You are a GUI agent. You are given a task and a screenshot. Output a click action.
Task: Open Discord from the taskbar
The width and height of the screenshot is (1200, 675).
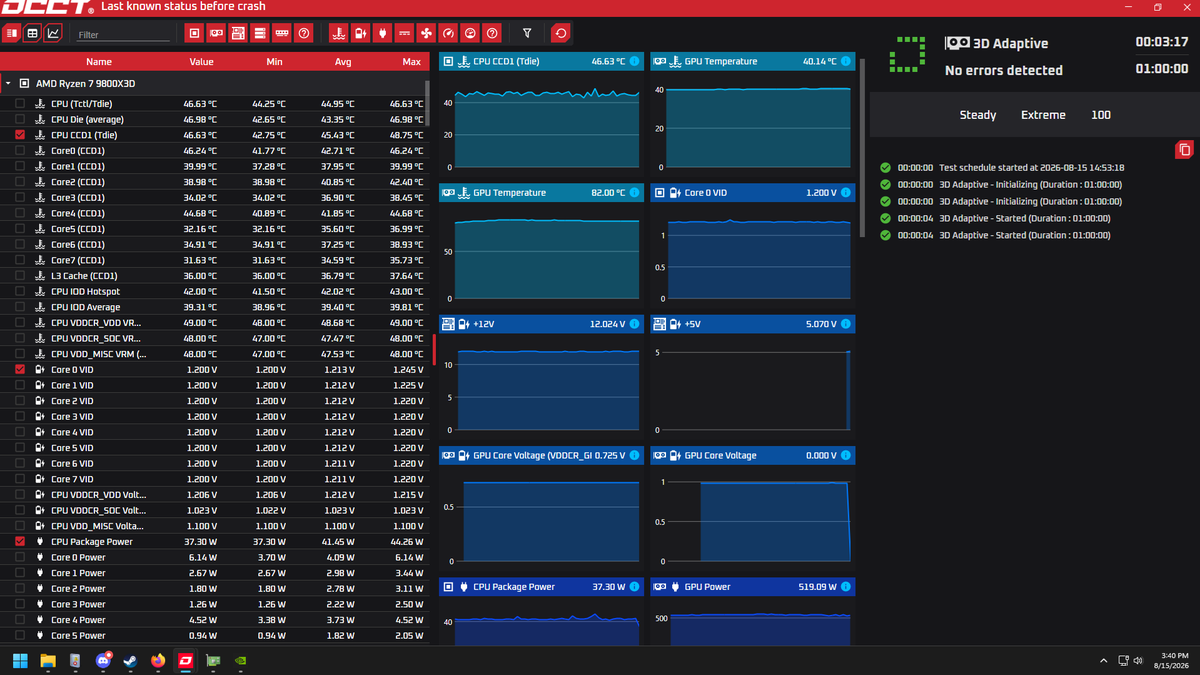coord(103,661)
